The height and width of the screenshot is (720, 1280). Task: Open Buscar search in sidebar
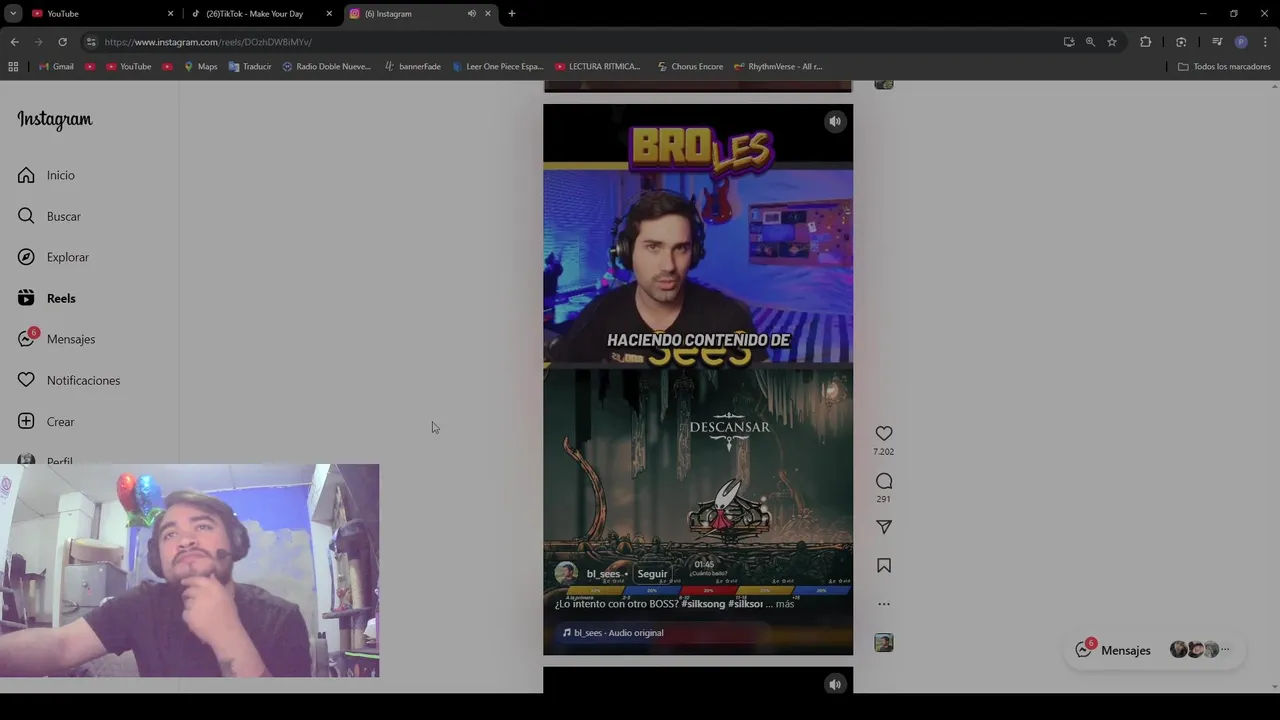click(49, 216)
